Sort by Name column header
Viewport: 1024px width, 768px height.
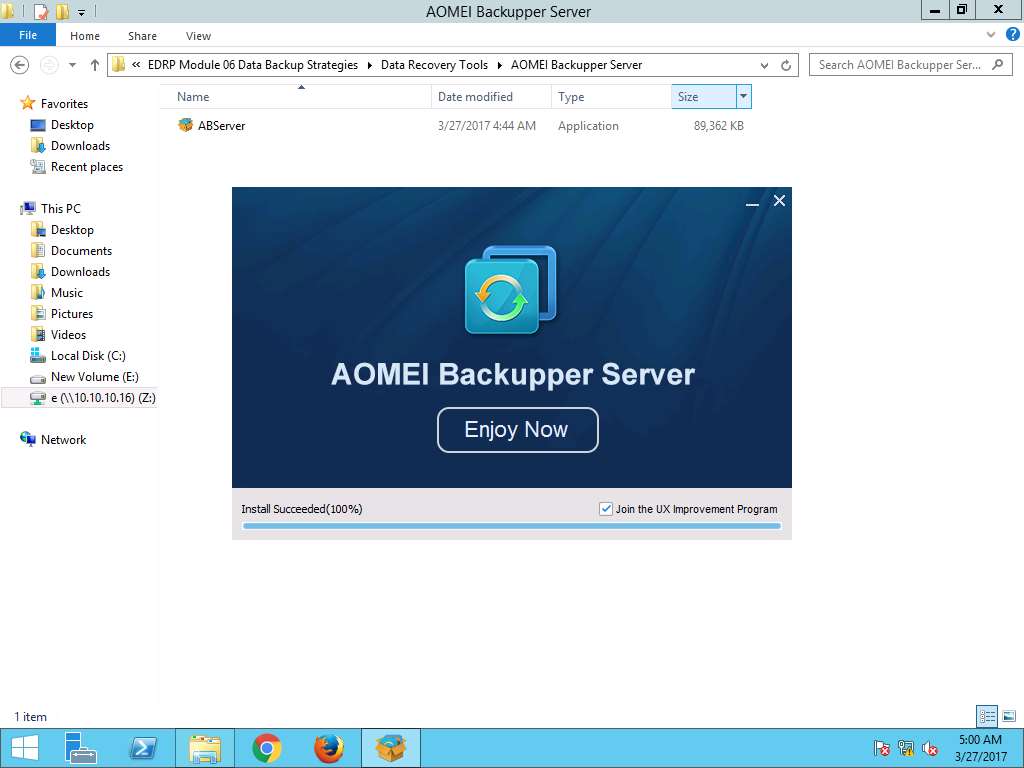295,97
